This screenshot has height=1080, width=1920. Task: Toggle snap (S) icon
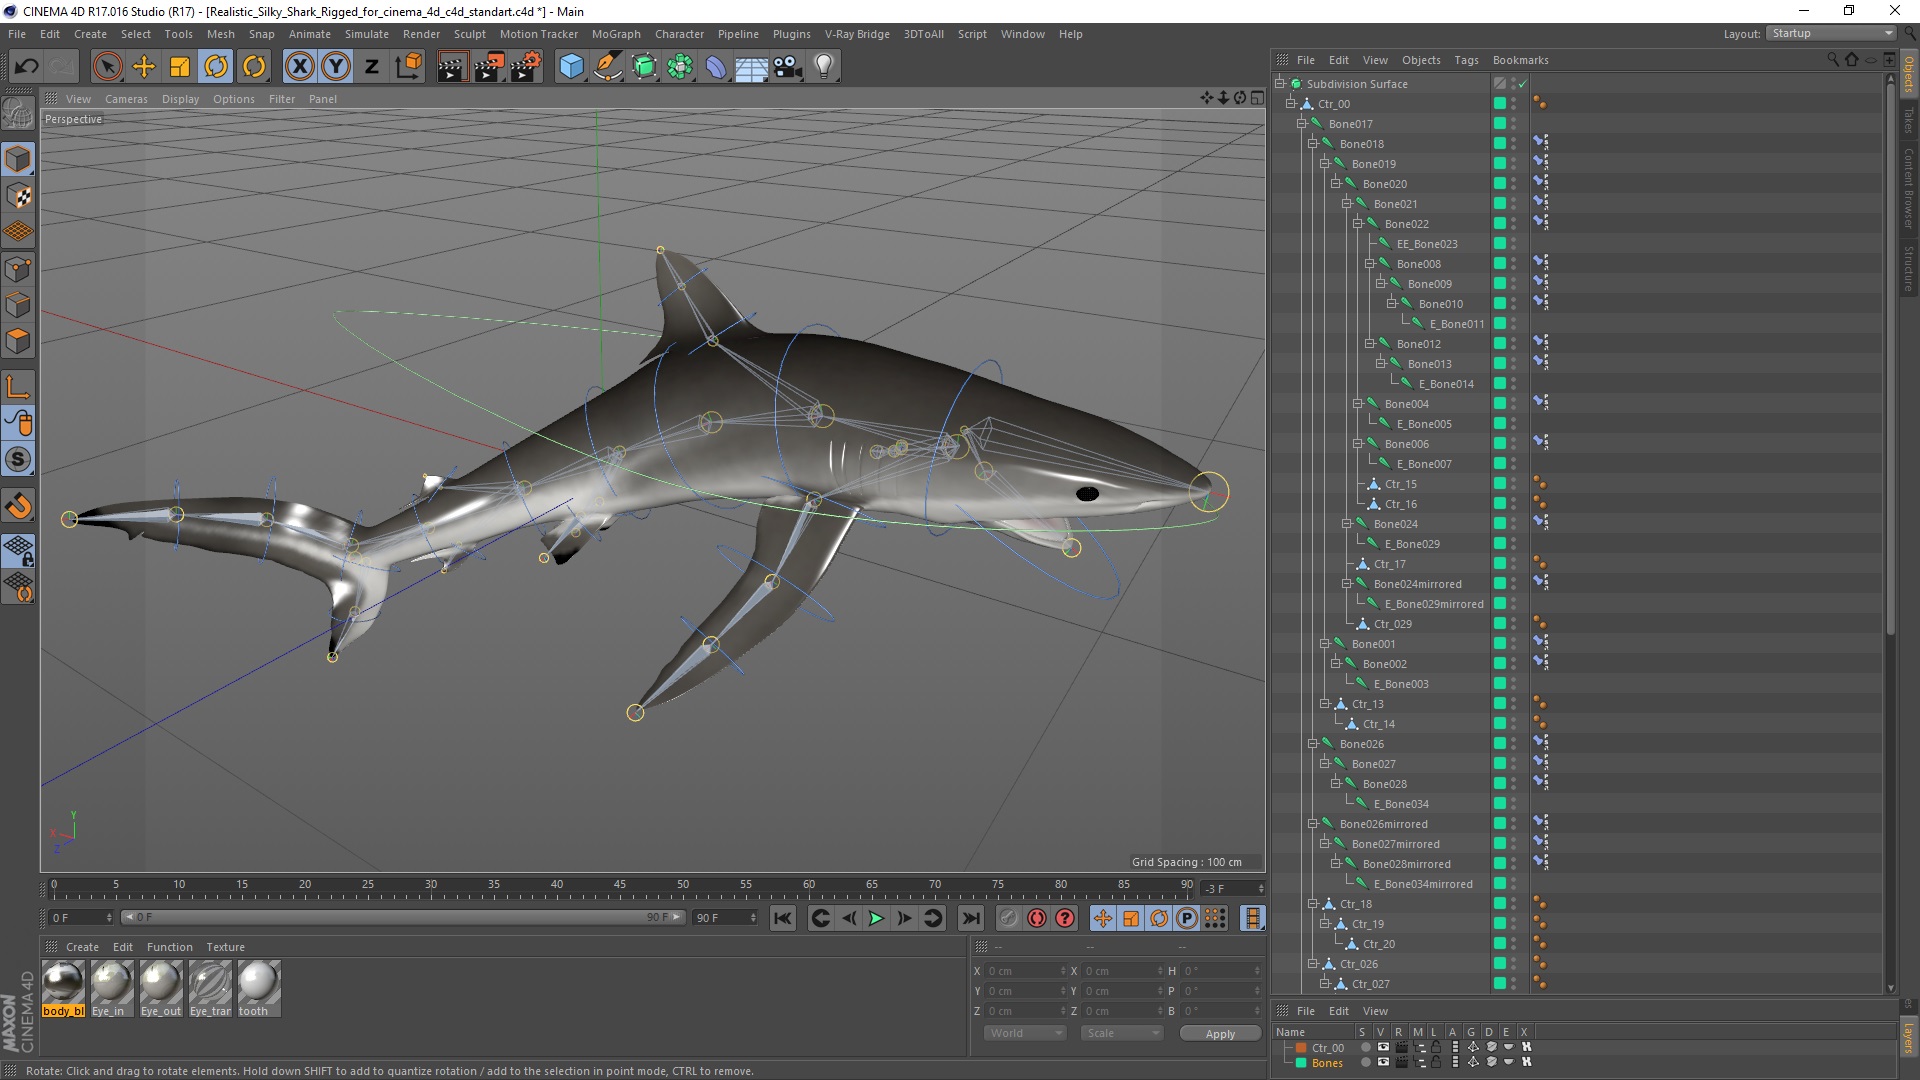click(18, 460)
